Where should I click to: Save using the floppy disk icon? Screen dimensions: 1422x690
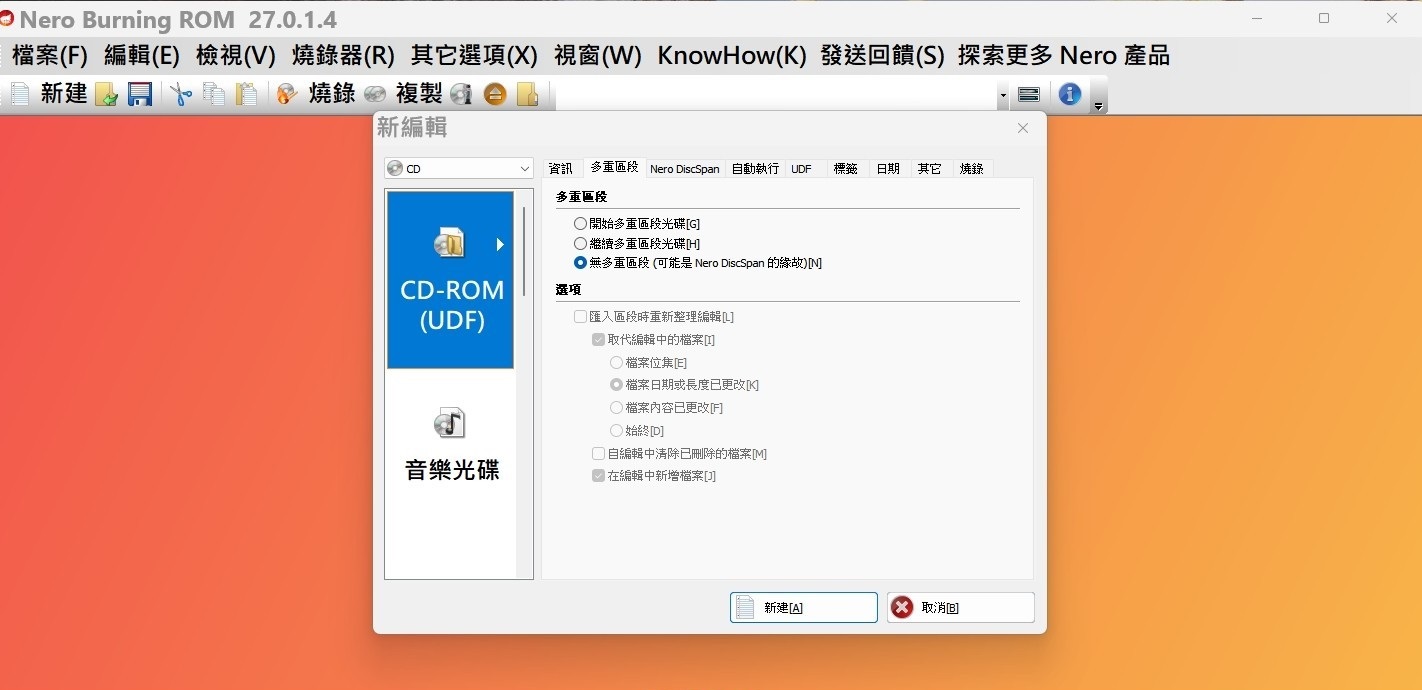click(140, 94)
